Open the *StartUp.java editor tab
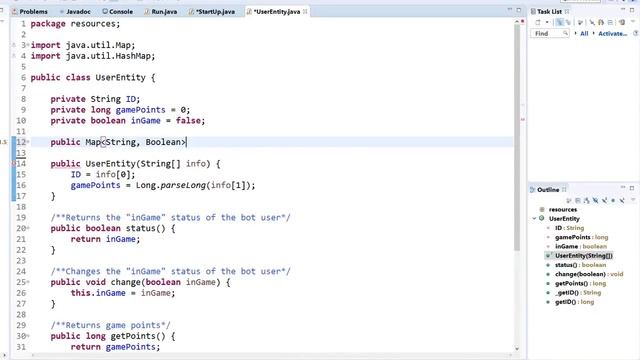Screen dimensions: 640x360 coord(212,11)
